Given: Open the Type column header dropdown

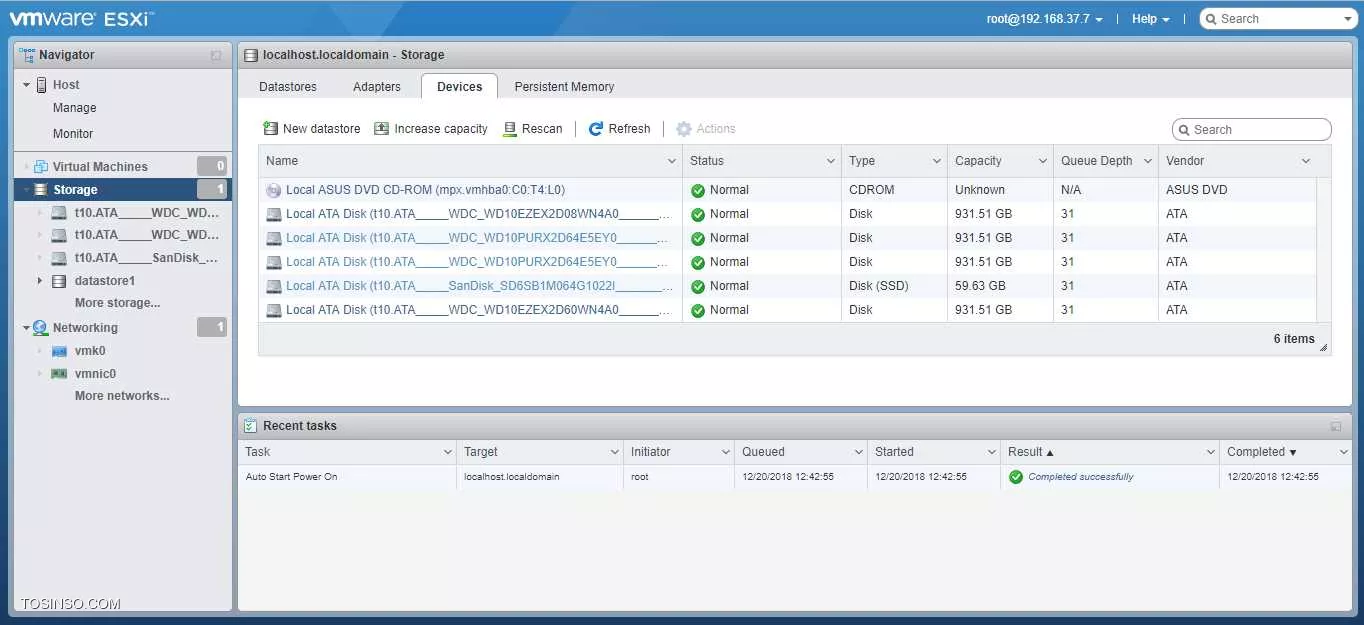Looking at the screenshot, I should tap(937, 161).
